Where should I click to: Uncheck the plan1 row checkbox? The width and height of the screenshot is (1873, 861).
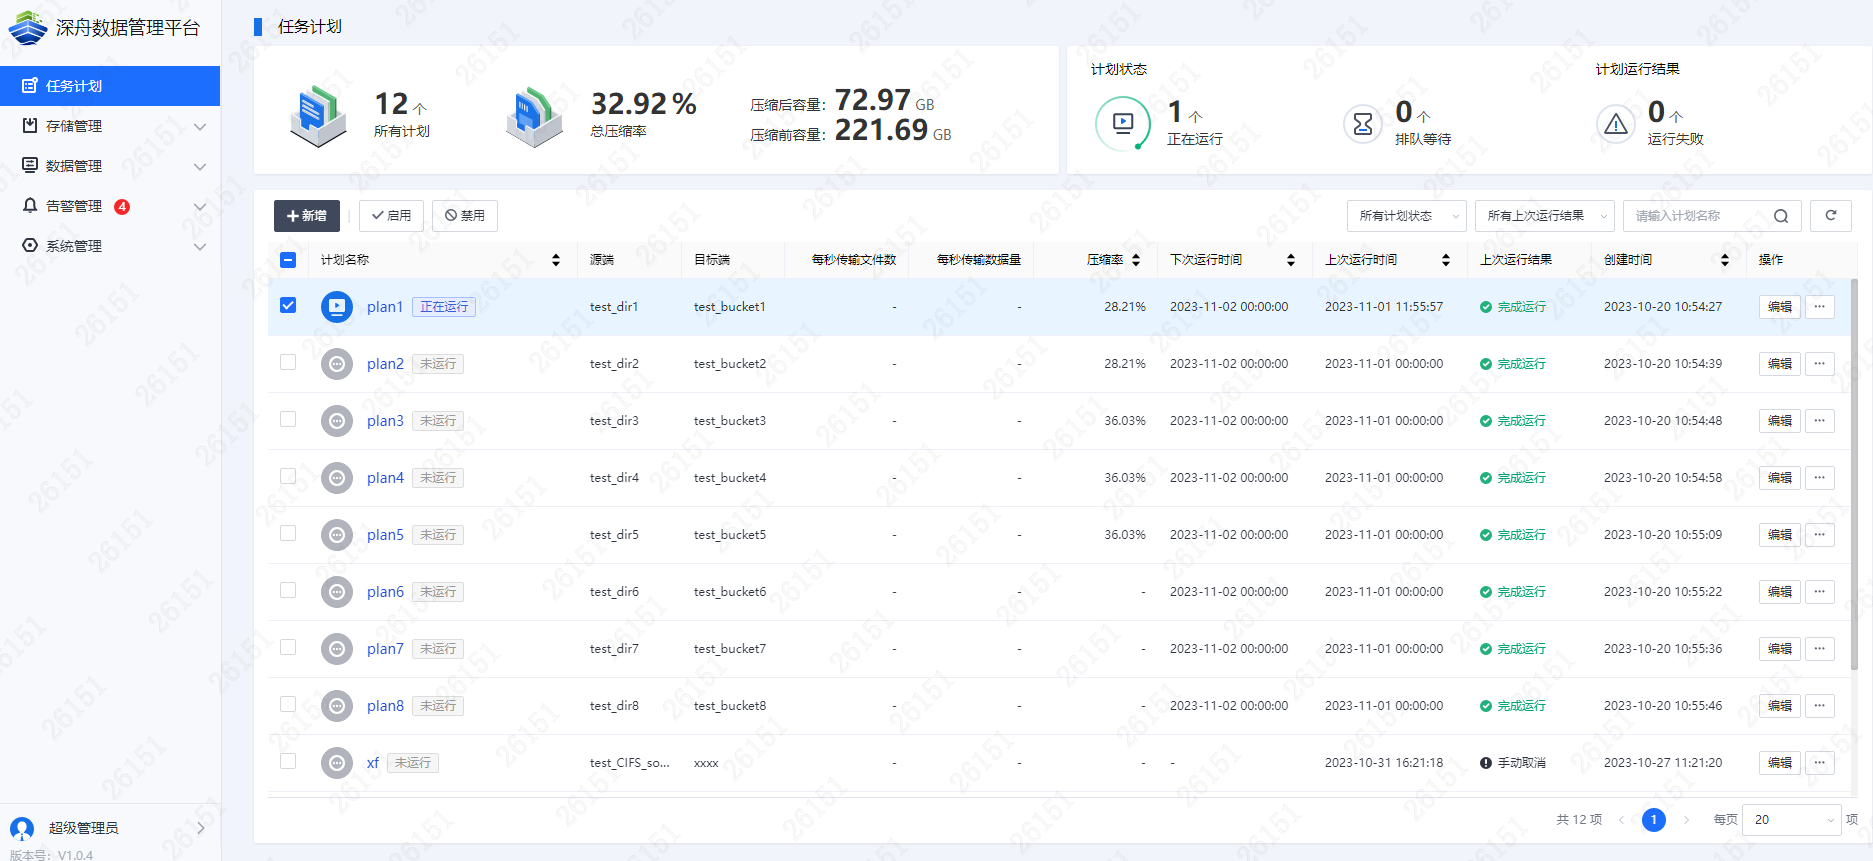[288, 306]
